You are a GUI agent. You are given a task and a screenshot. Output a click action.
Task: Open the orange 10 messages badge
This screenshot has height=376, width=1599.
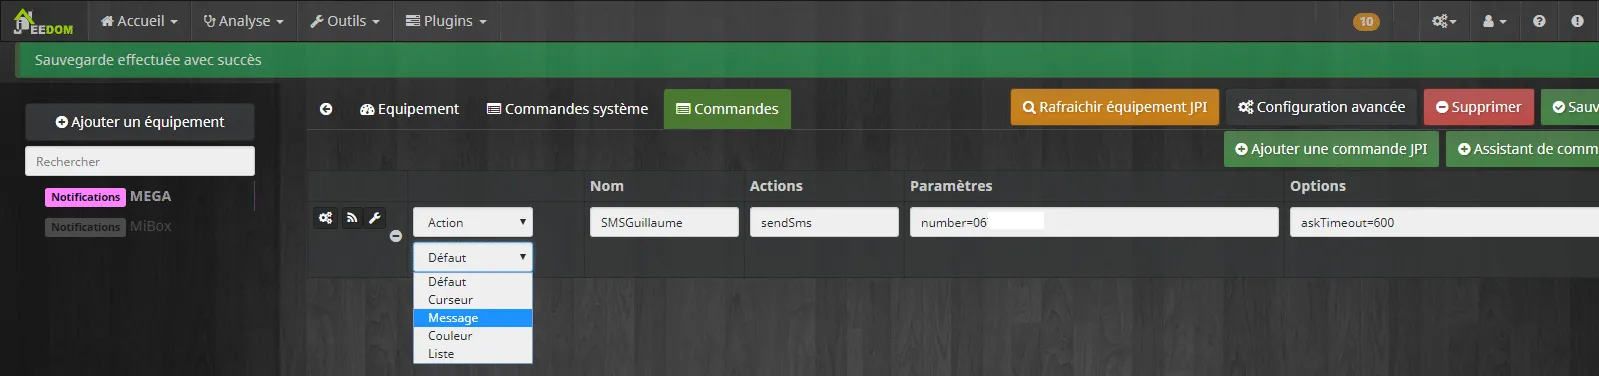1366,21
